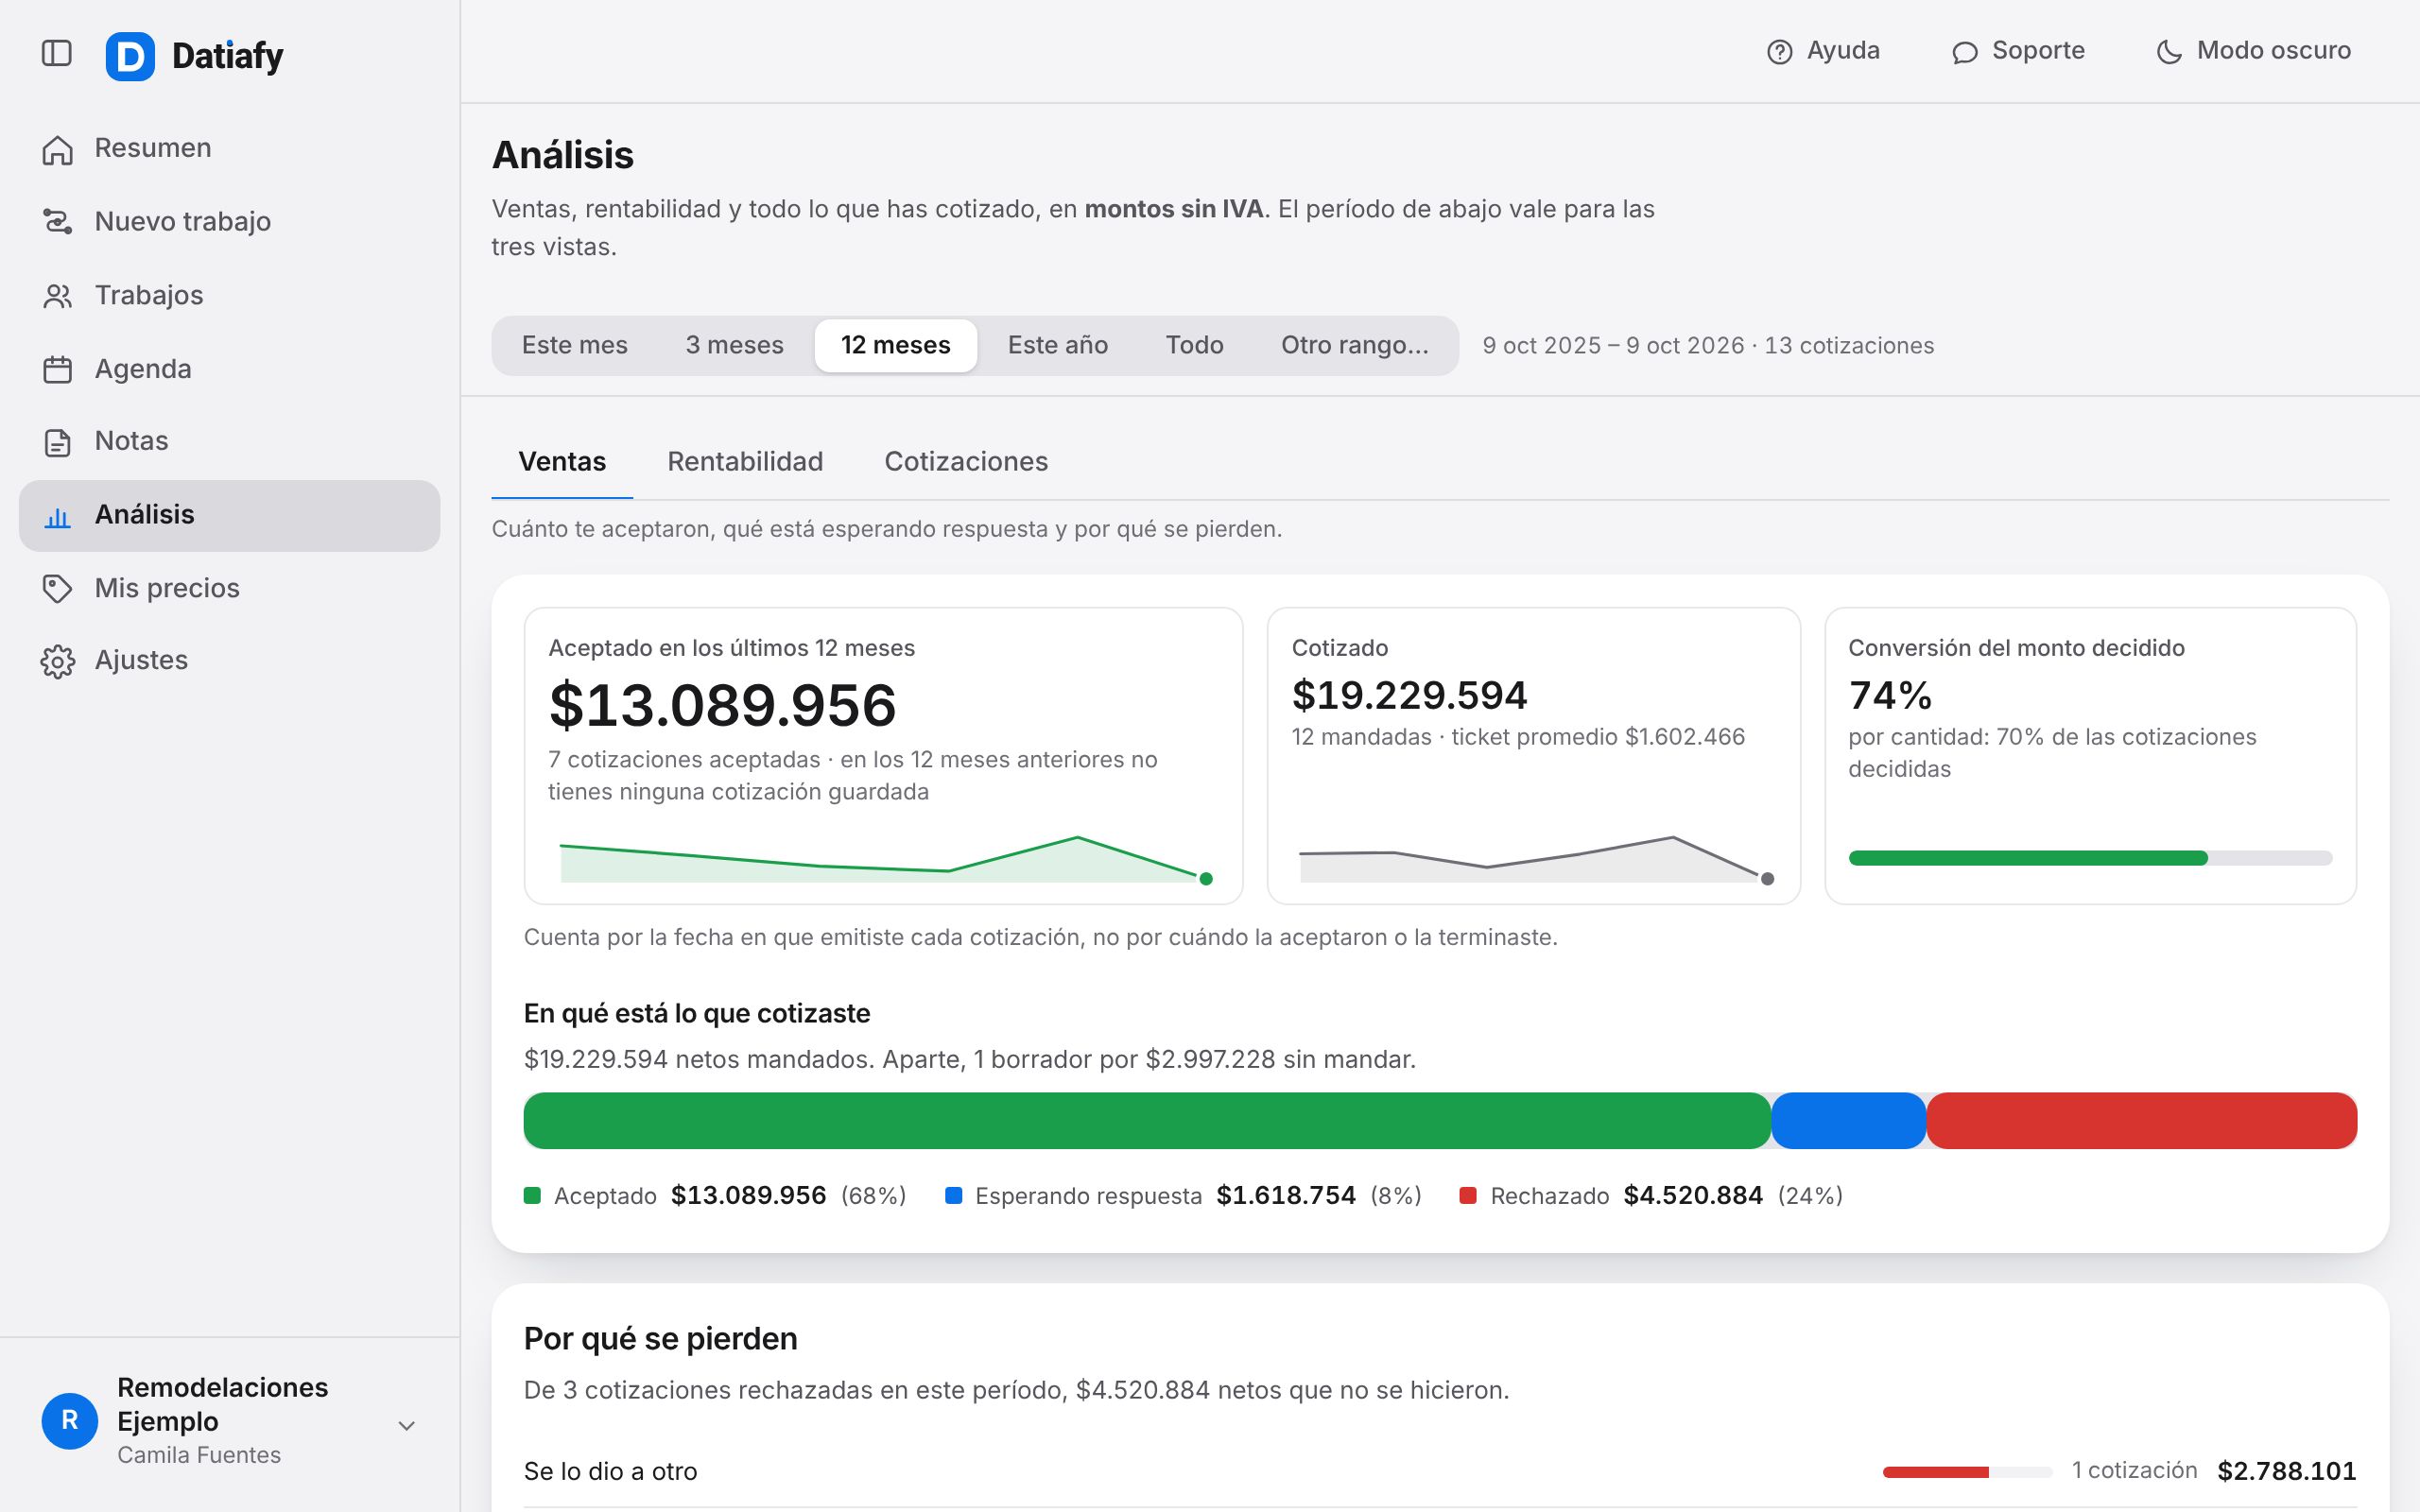Click the Análisis bar chart icon
Screen dimensions: 2420x1512
click(x=58, y=516)
